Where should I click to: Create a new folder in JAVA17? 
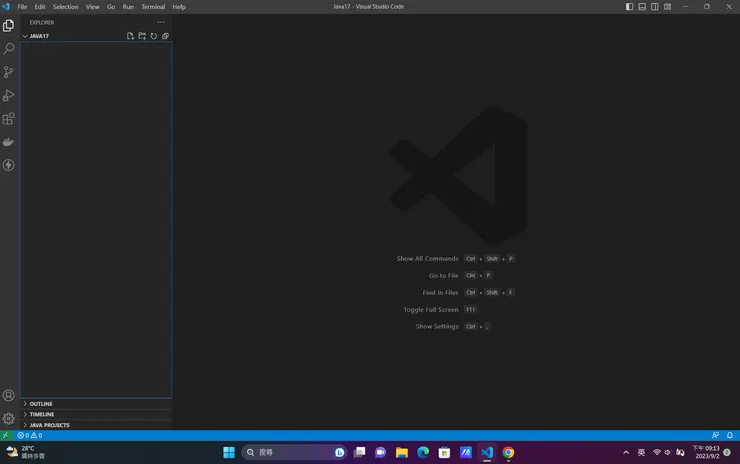tap(142, 36)
